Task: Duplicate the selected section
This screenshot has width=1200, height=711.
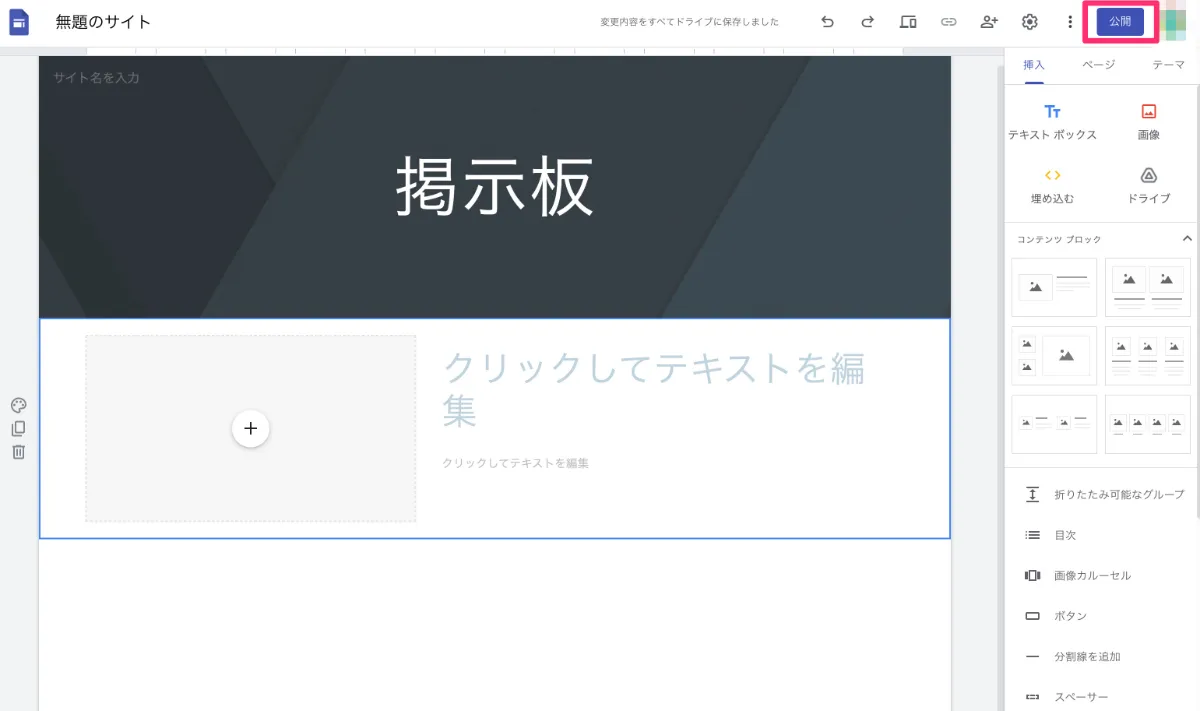Action: point(17,428)
